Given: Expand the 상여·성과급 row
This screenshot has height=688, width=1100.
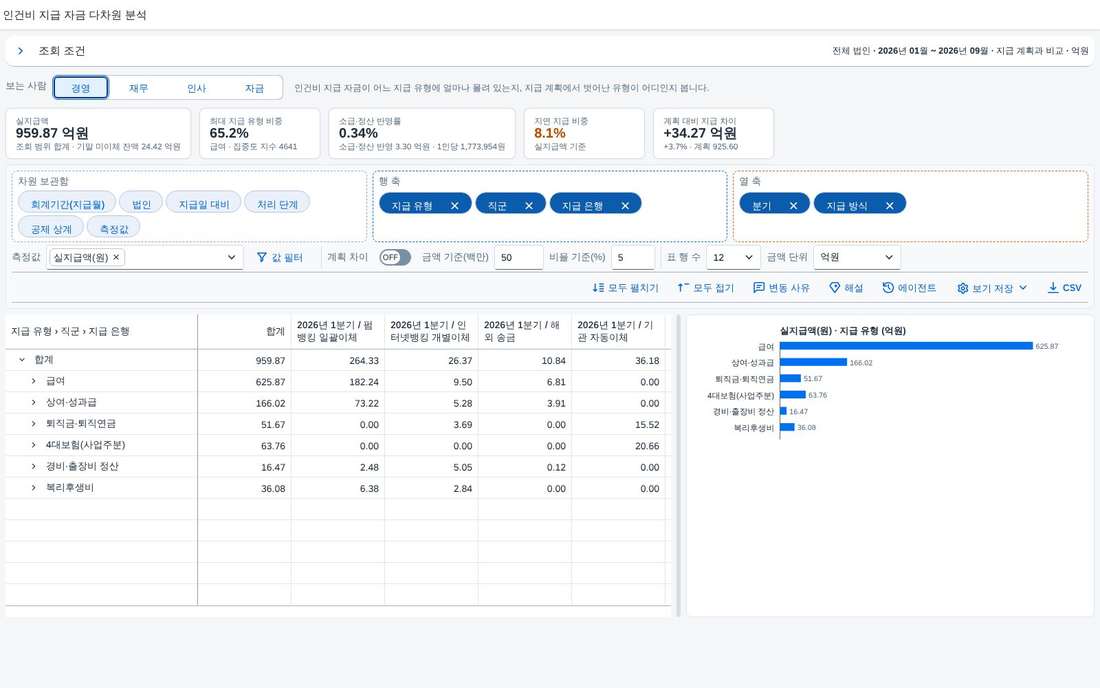Looking at the screenshot, I should tap(33, 403).
